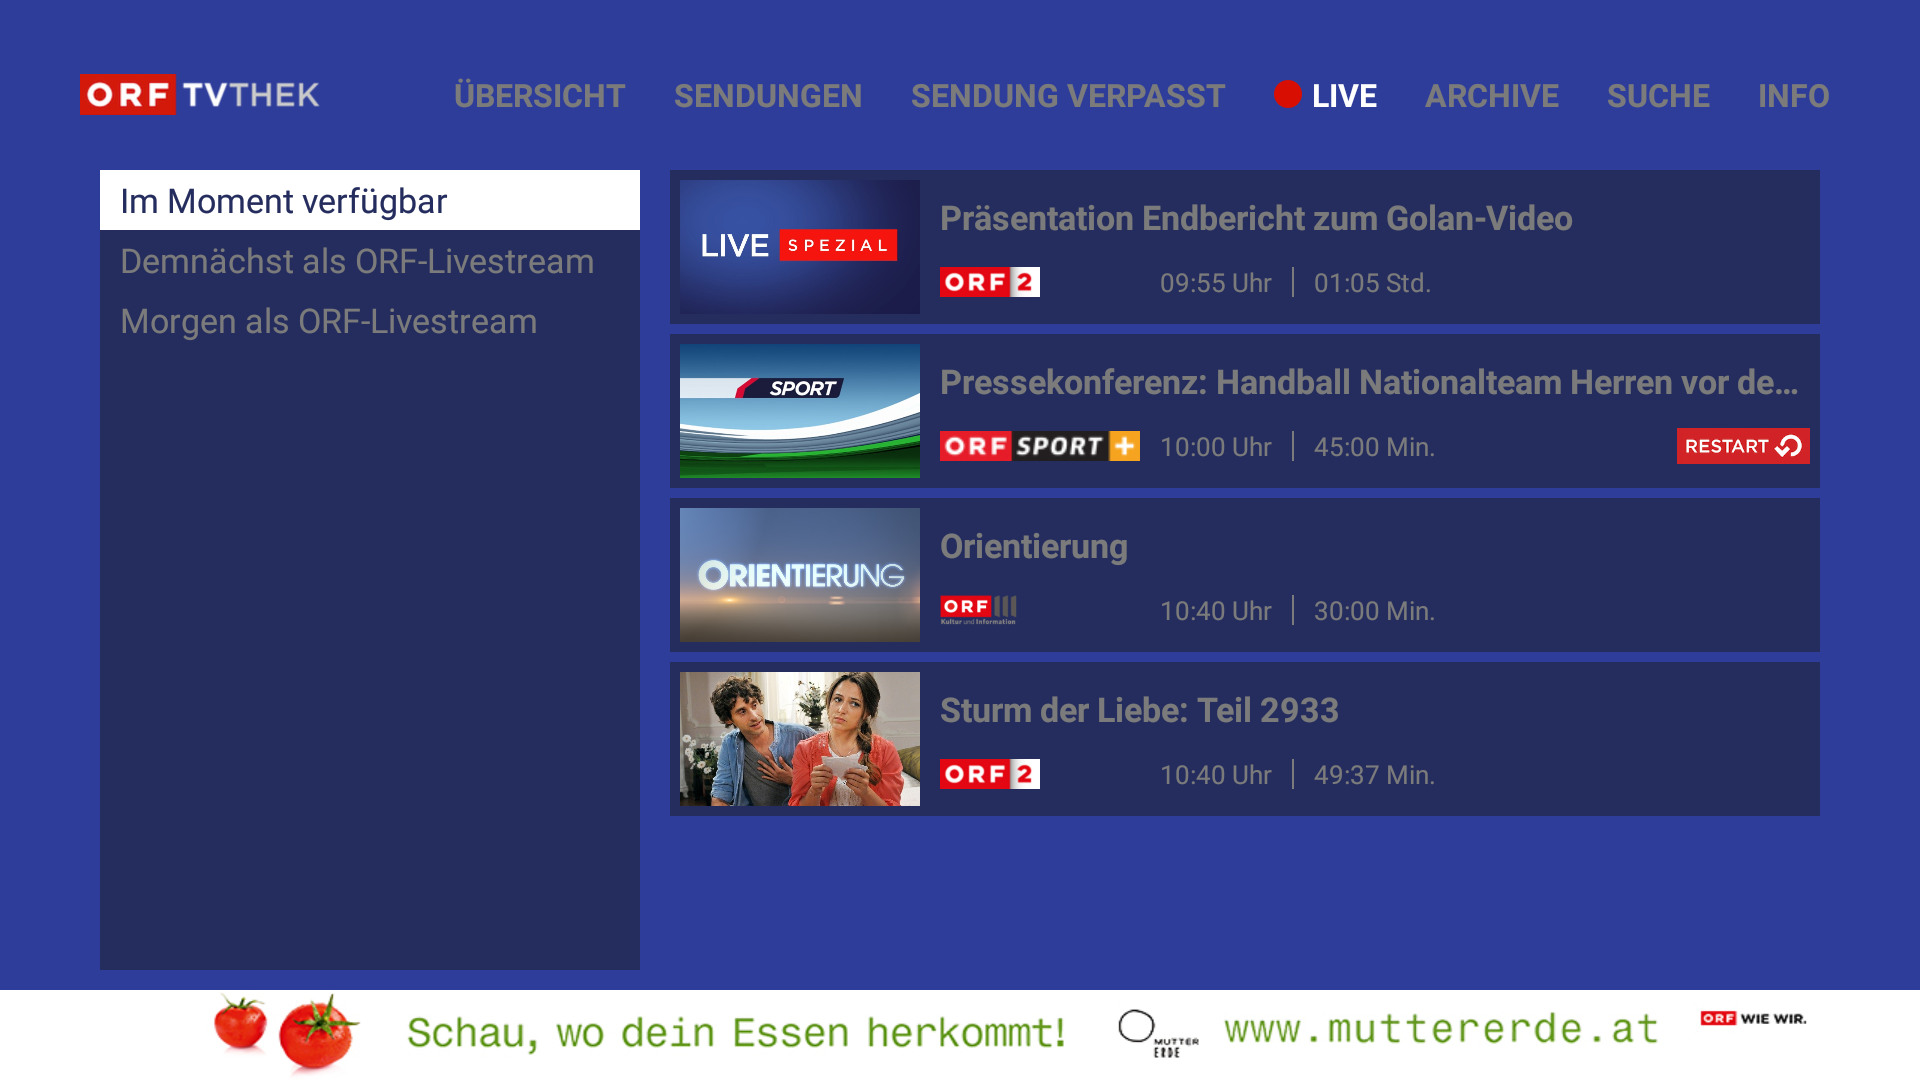The height and width of the screenshot is (1080, 1920).
Task: Select 'Morgen als ORF-Livestream' in sidebar
Action: click(328, 321)
